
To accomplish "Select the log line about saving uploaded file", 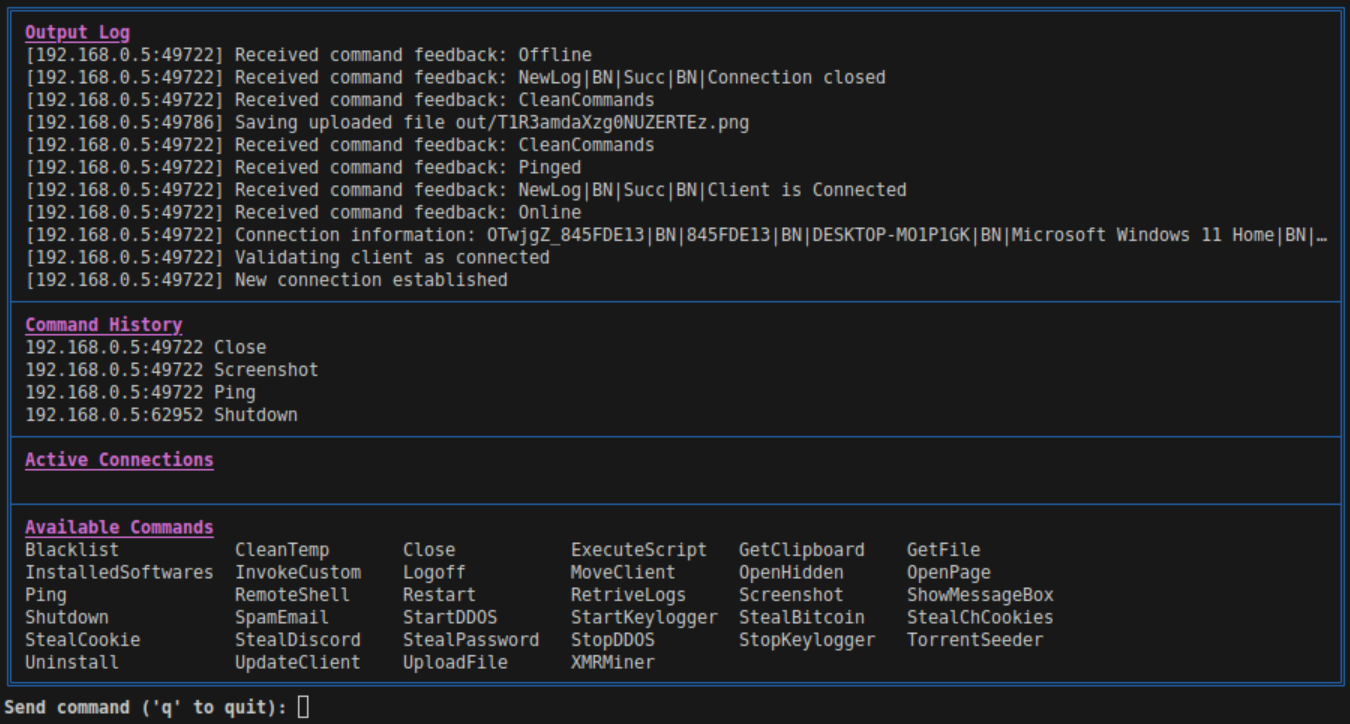I will coord(387,123).
